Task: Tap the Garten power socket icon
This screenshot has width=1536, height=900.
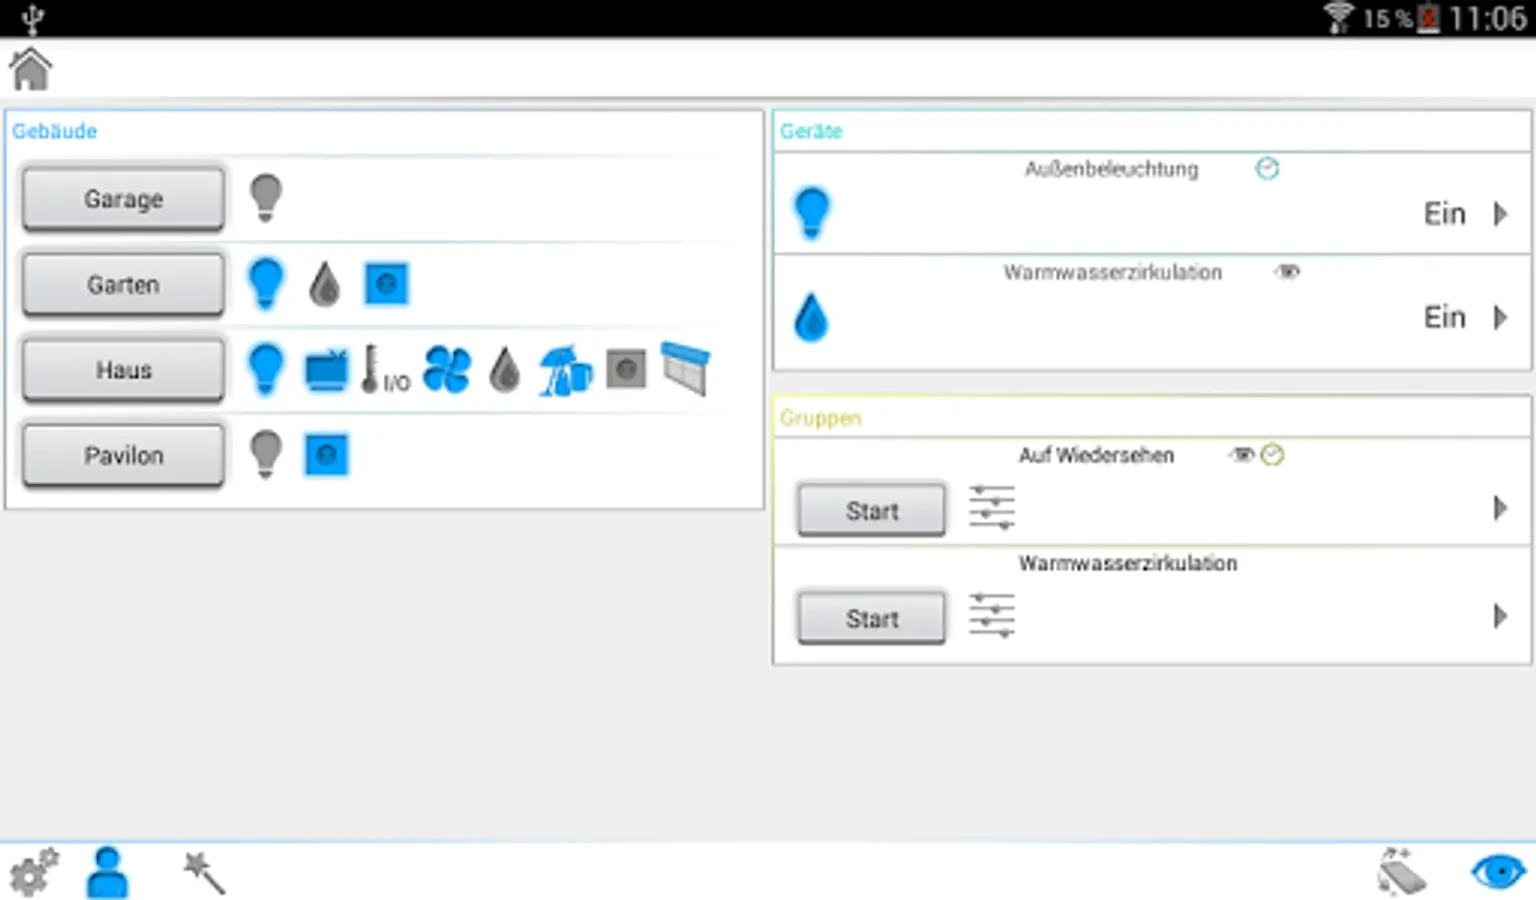Action: tap(387, 284)
